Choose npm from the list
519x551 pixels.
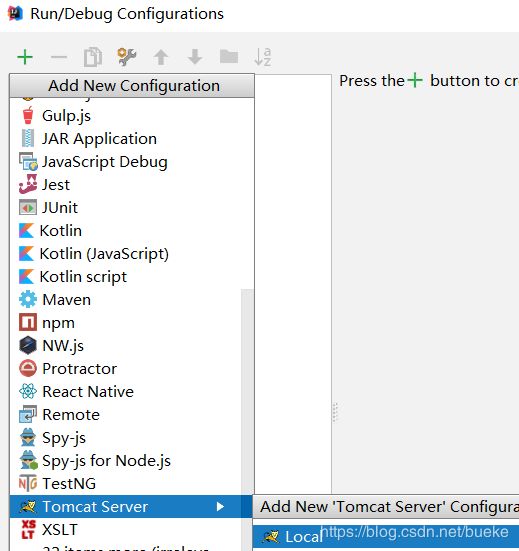125,322
